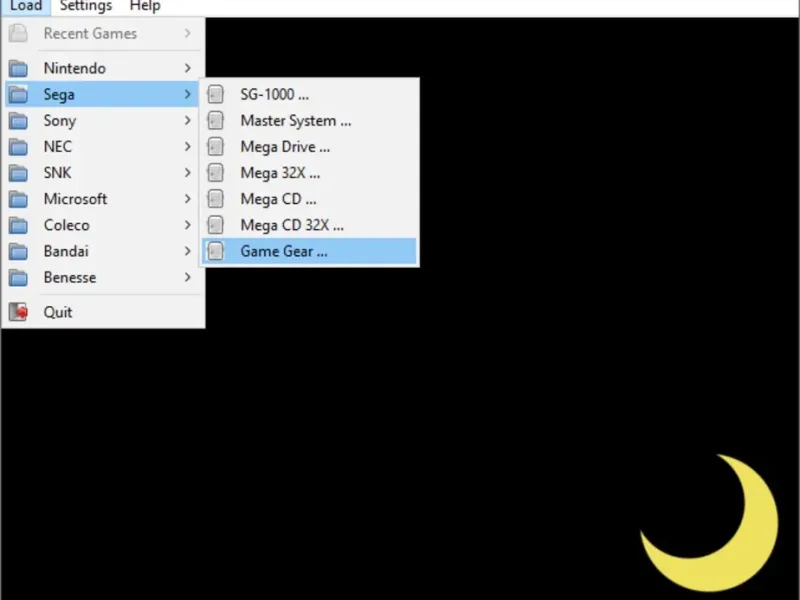Click the Master System cartridge icon
Viewport: 800px width, 600px height.
tap(215, 121)
